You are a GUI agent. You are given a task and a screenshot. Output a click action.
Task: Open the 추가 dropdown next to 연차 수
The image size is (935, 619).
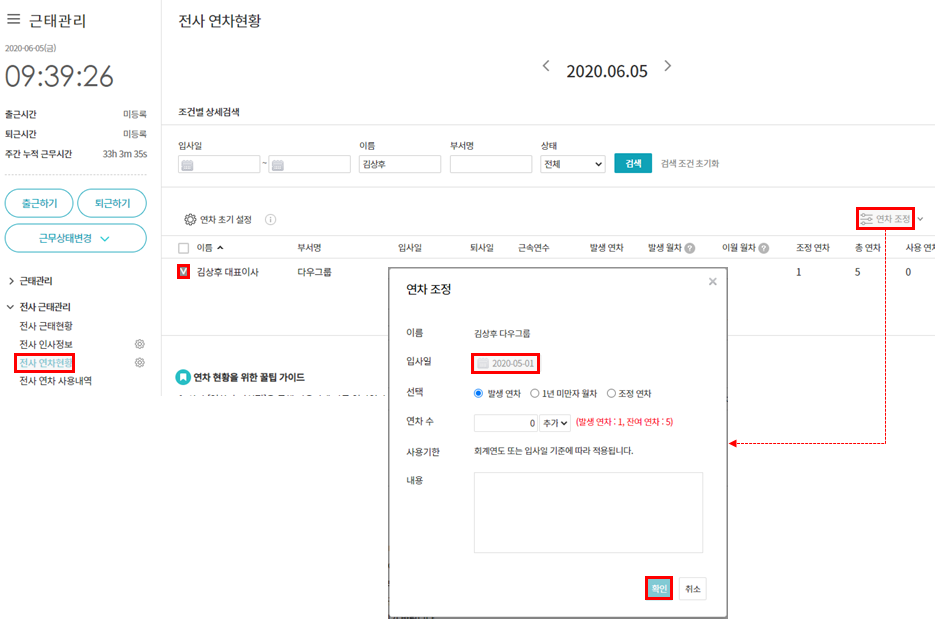point(555,423)
